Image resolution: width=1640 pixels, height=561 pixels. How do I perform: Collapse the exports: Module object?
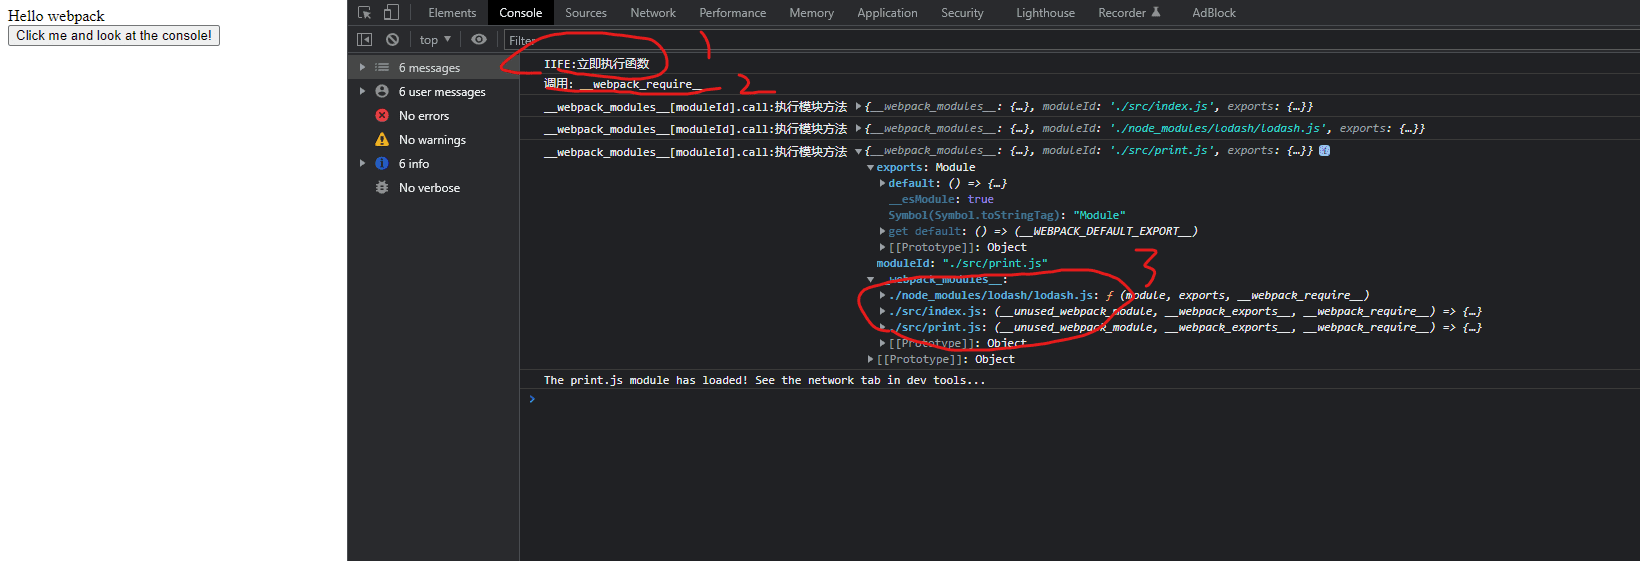(870, 168)
